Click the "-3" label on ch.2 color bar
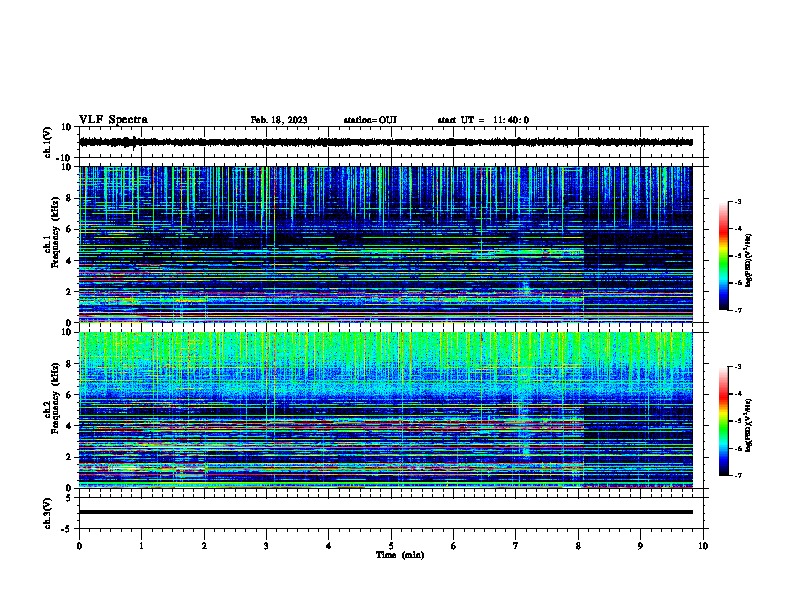This screenshot has height=612, width=792. tap(737, 367)
